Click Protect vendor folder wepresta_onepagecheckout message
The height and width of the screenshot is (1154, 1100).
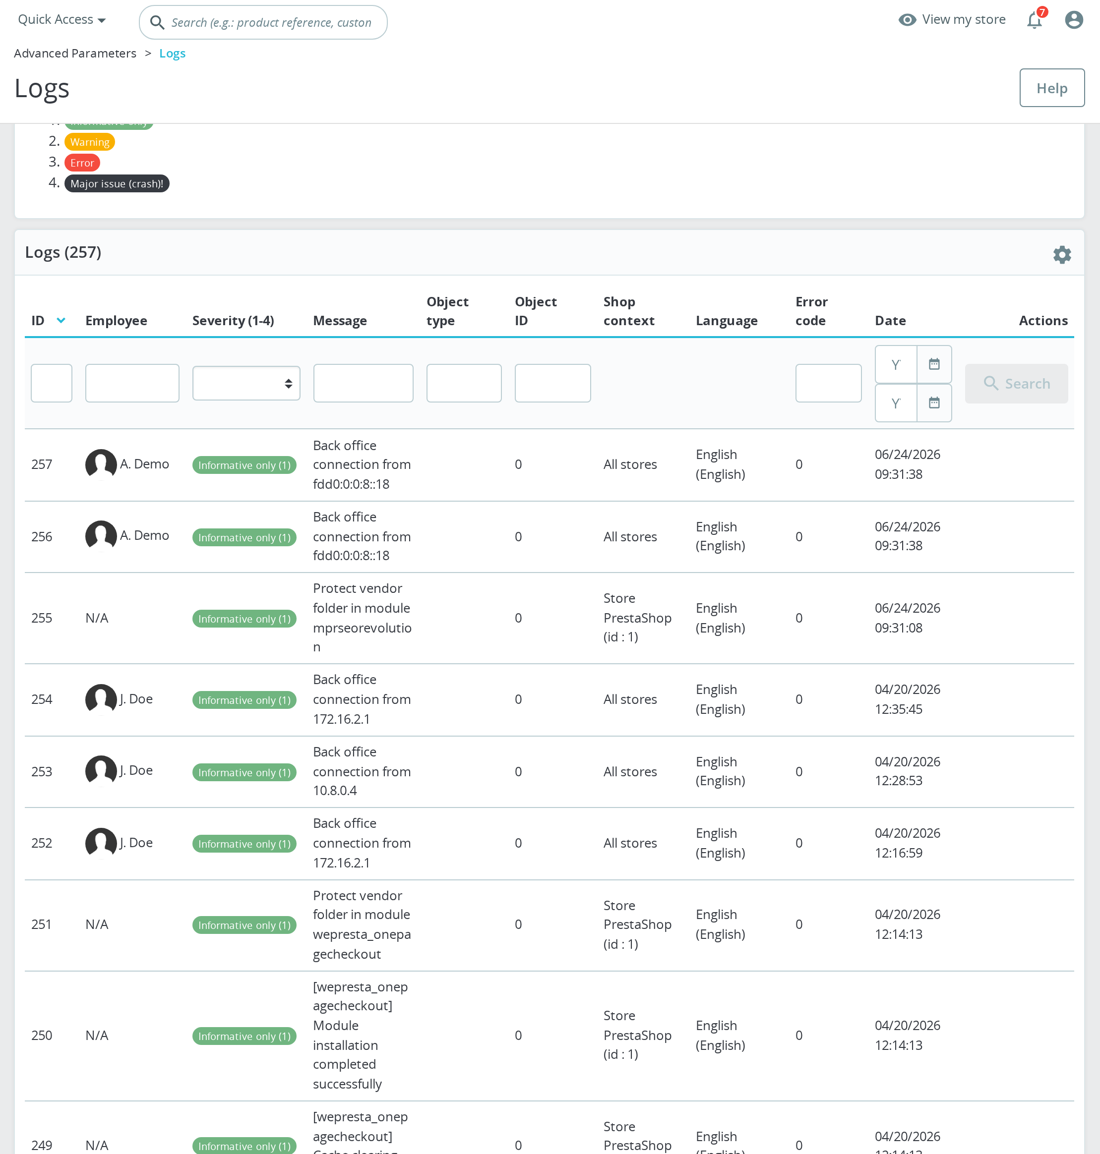362,924
